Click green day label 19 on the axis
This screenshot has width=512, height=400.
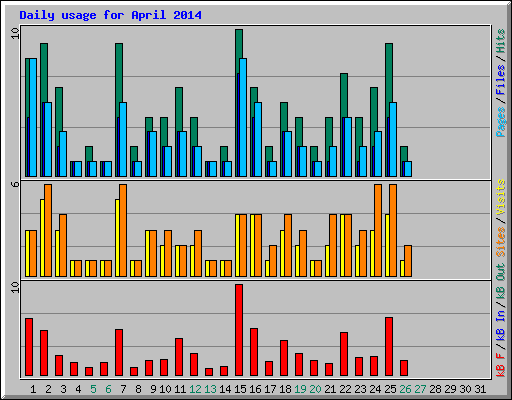[x=300, y=389]
